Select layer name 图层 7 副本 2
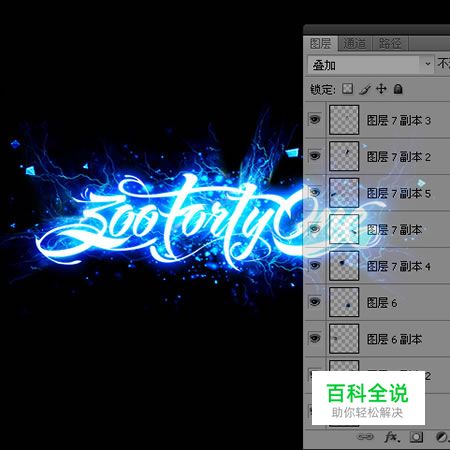The height and width of the screenshot is (450, 450). point(399,157)
